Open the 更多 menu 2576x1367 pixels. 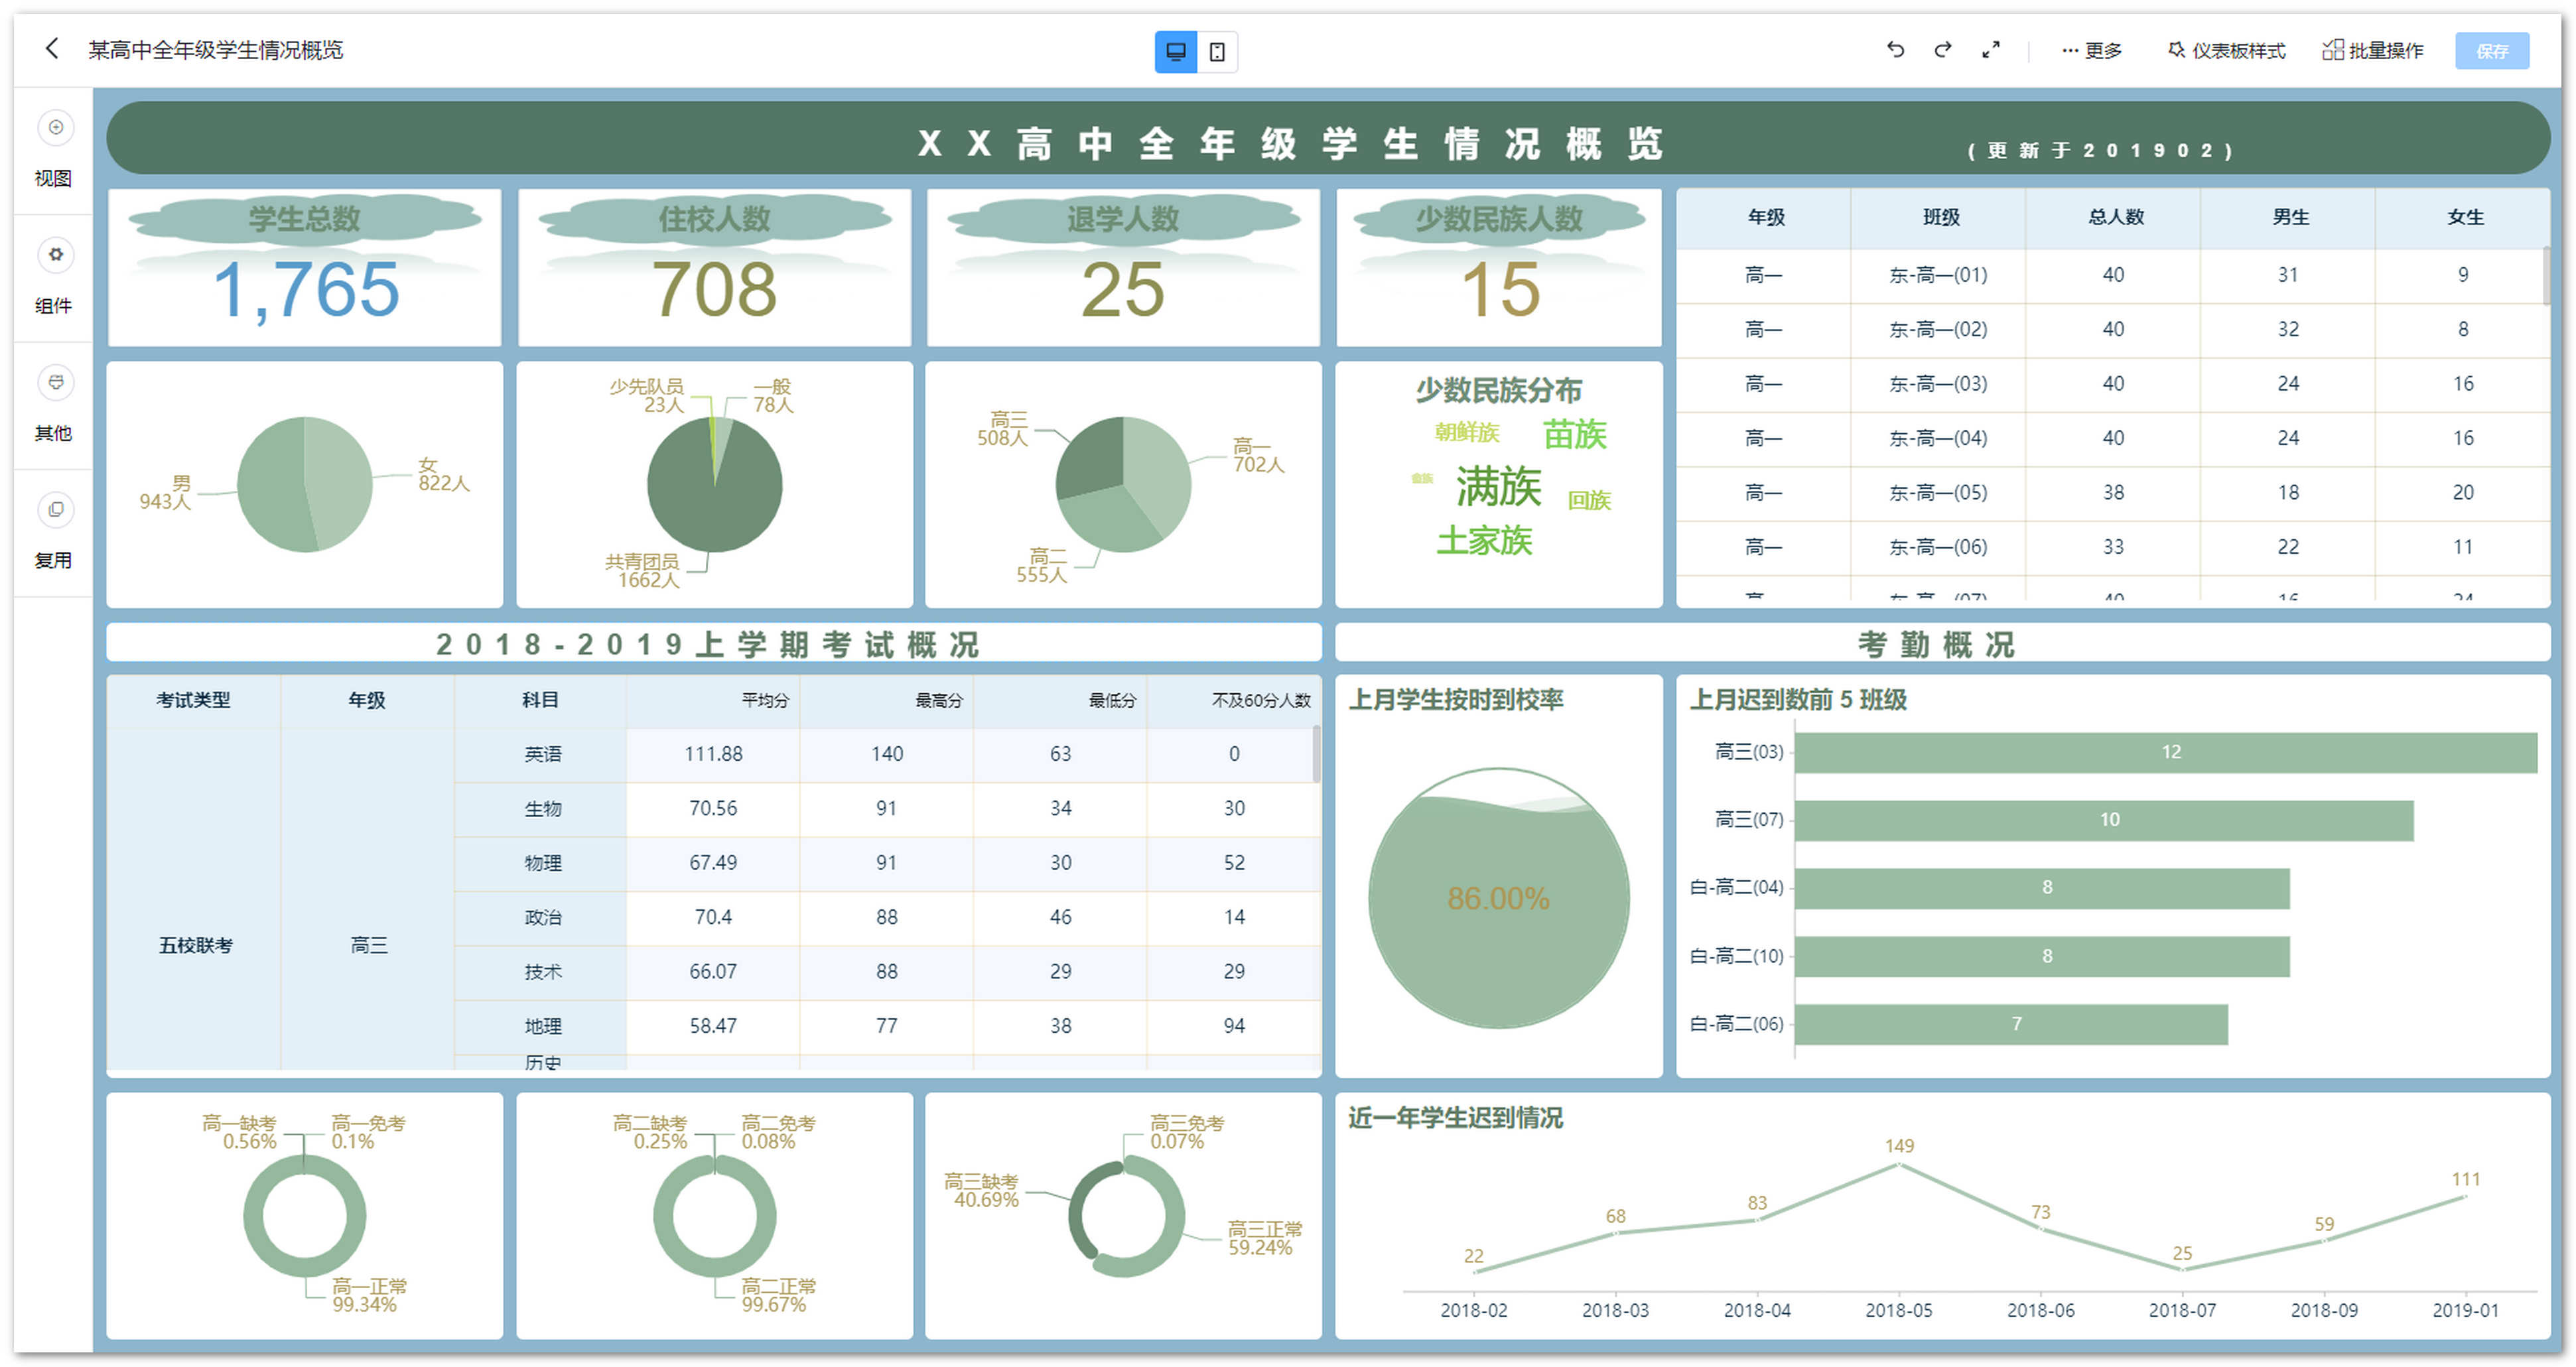[x=2092, y=50]
